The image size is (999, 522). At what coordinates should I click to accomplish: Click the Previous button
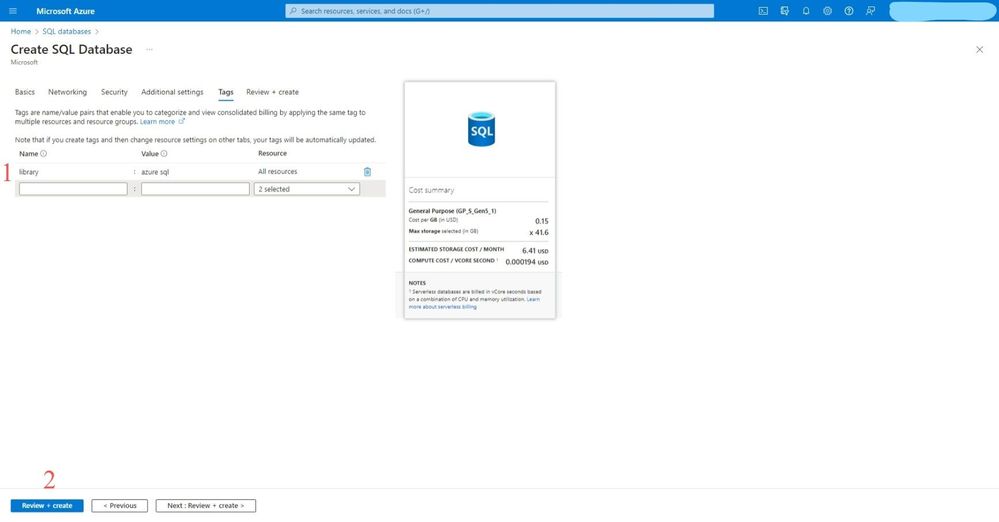(x=120, y=505)
